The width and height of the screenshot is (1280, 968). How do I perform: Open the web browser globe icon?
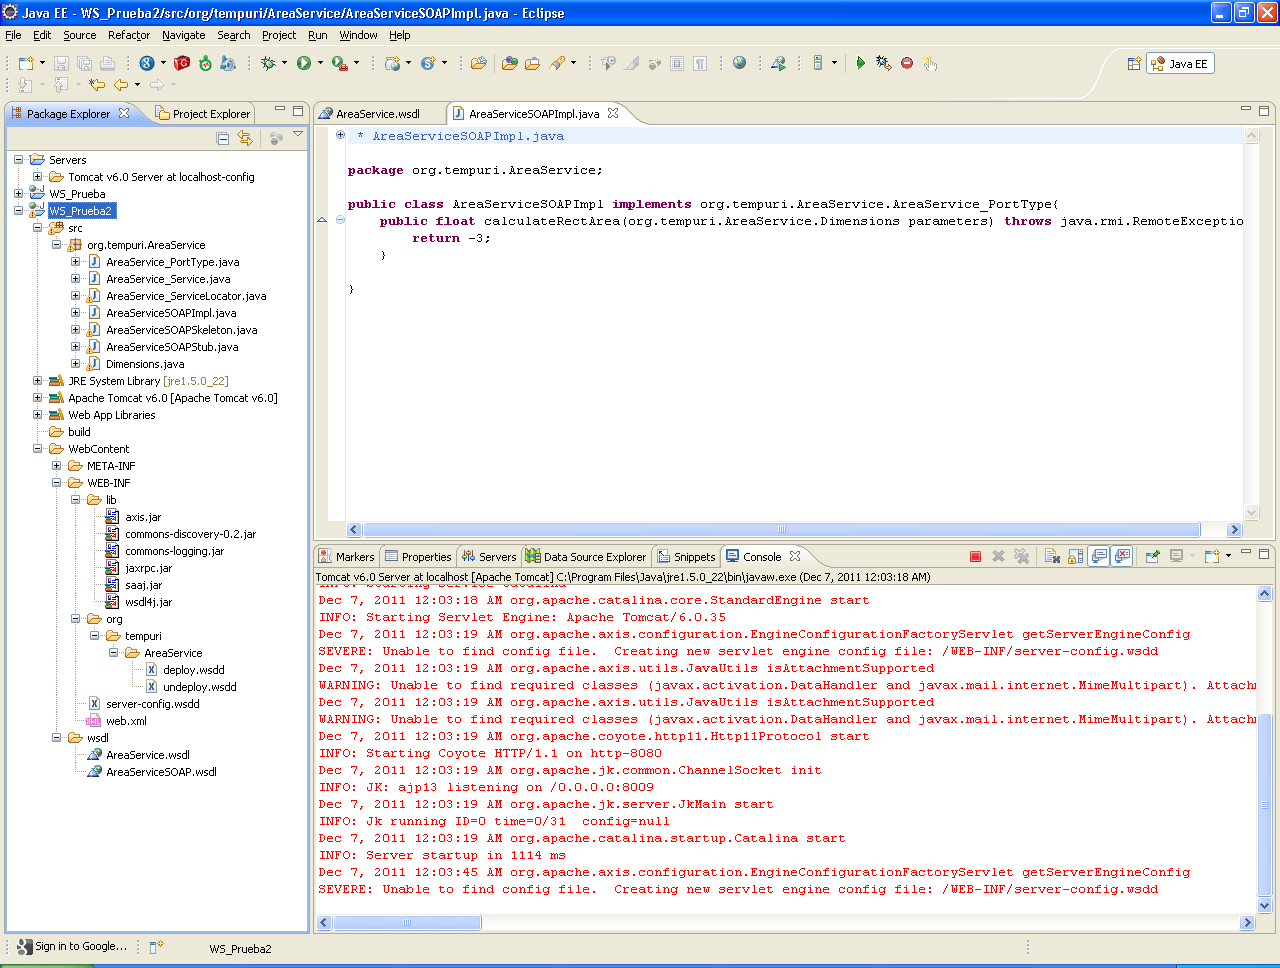point(739,63)
